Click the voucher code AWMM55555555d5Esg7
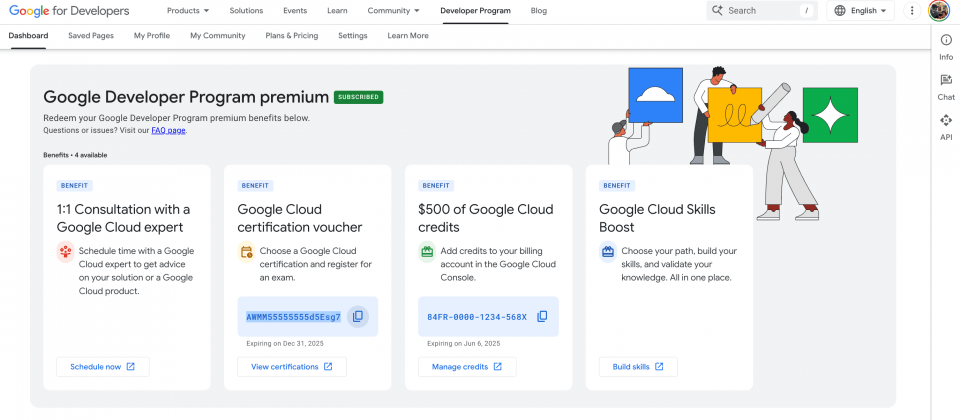This screenshot has width=960, height=420. point(293,317)
